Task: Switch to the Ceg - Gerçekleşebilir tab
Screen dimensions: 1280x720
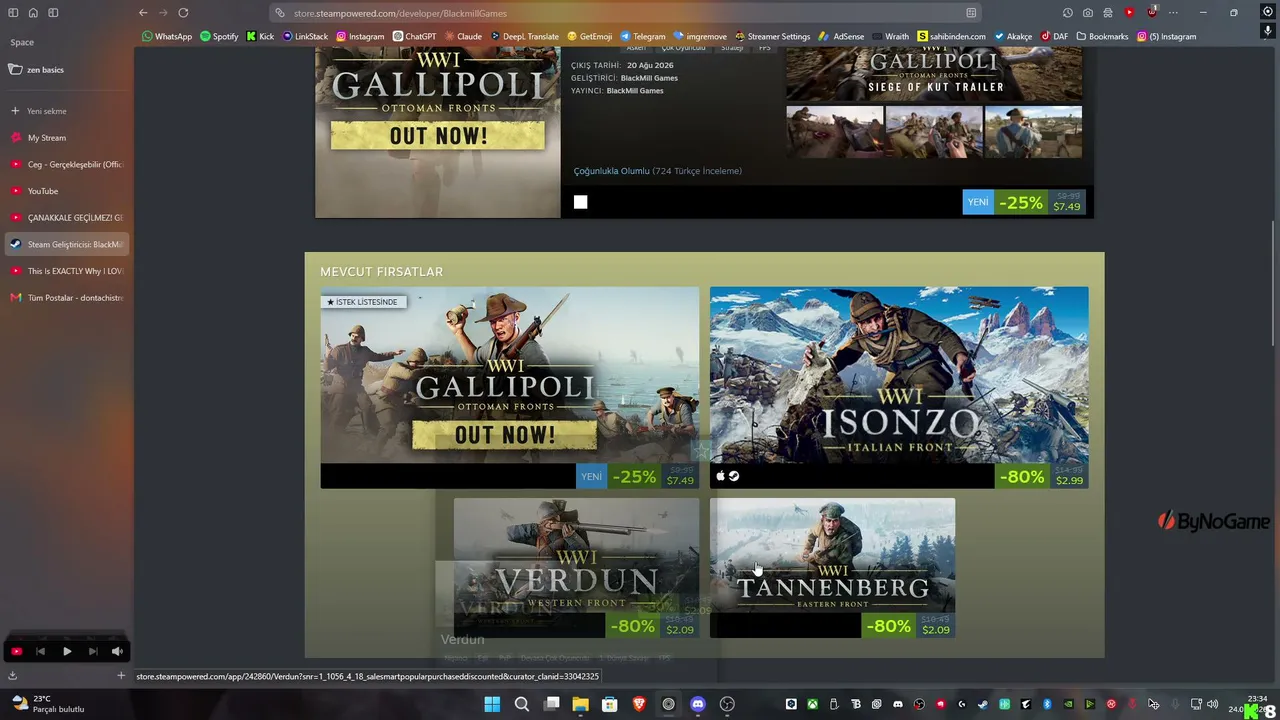Action: (67, 164)
